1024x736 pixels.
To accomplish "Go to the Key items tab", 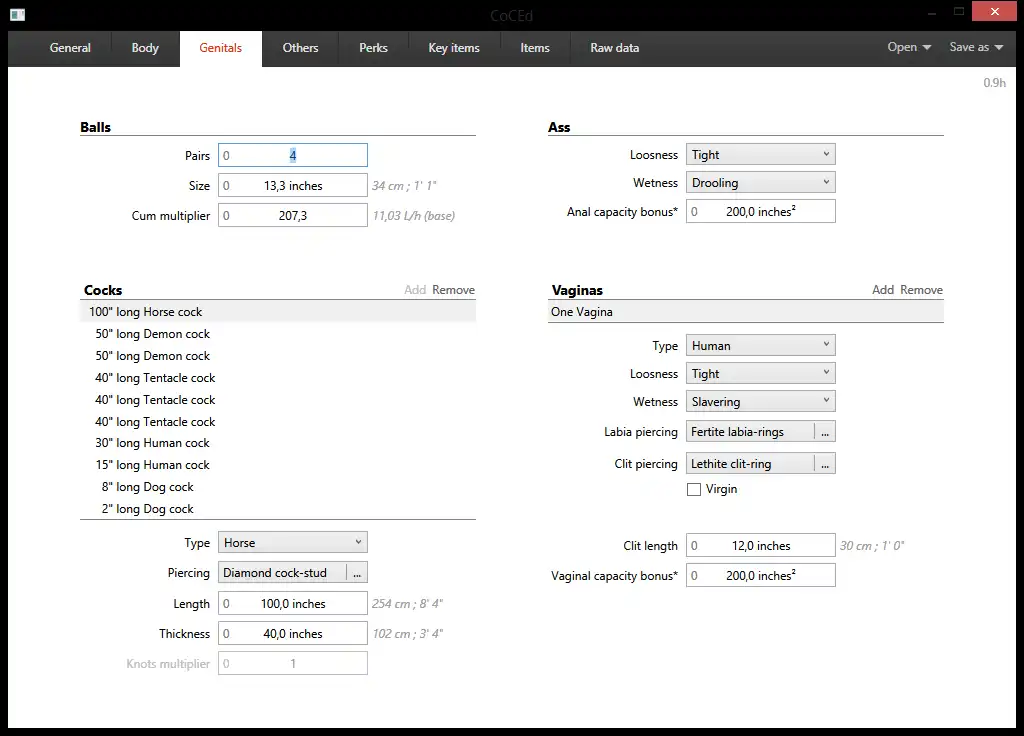I will tap(454, 48).
